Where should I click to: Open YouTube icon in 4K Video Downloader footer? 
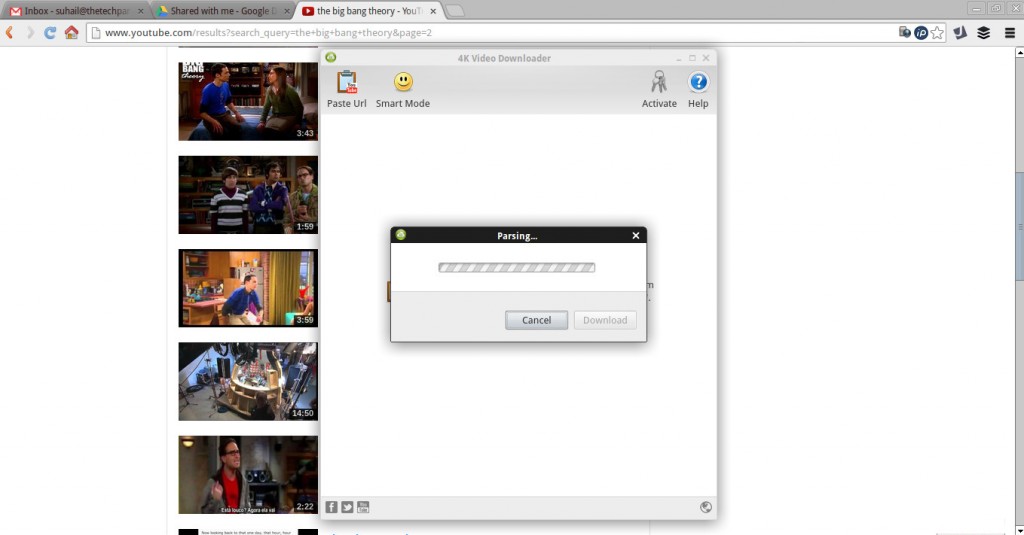click(x=363, y=507)
